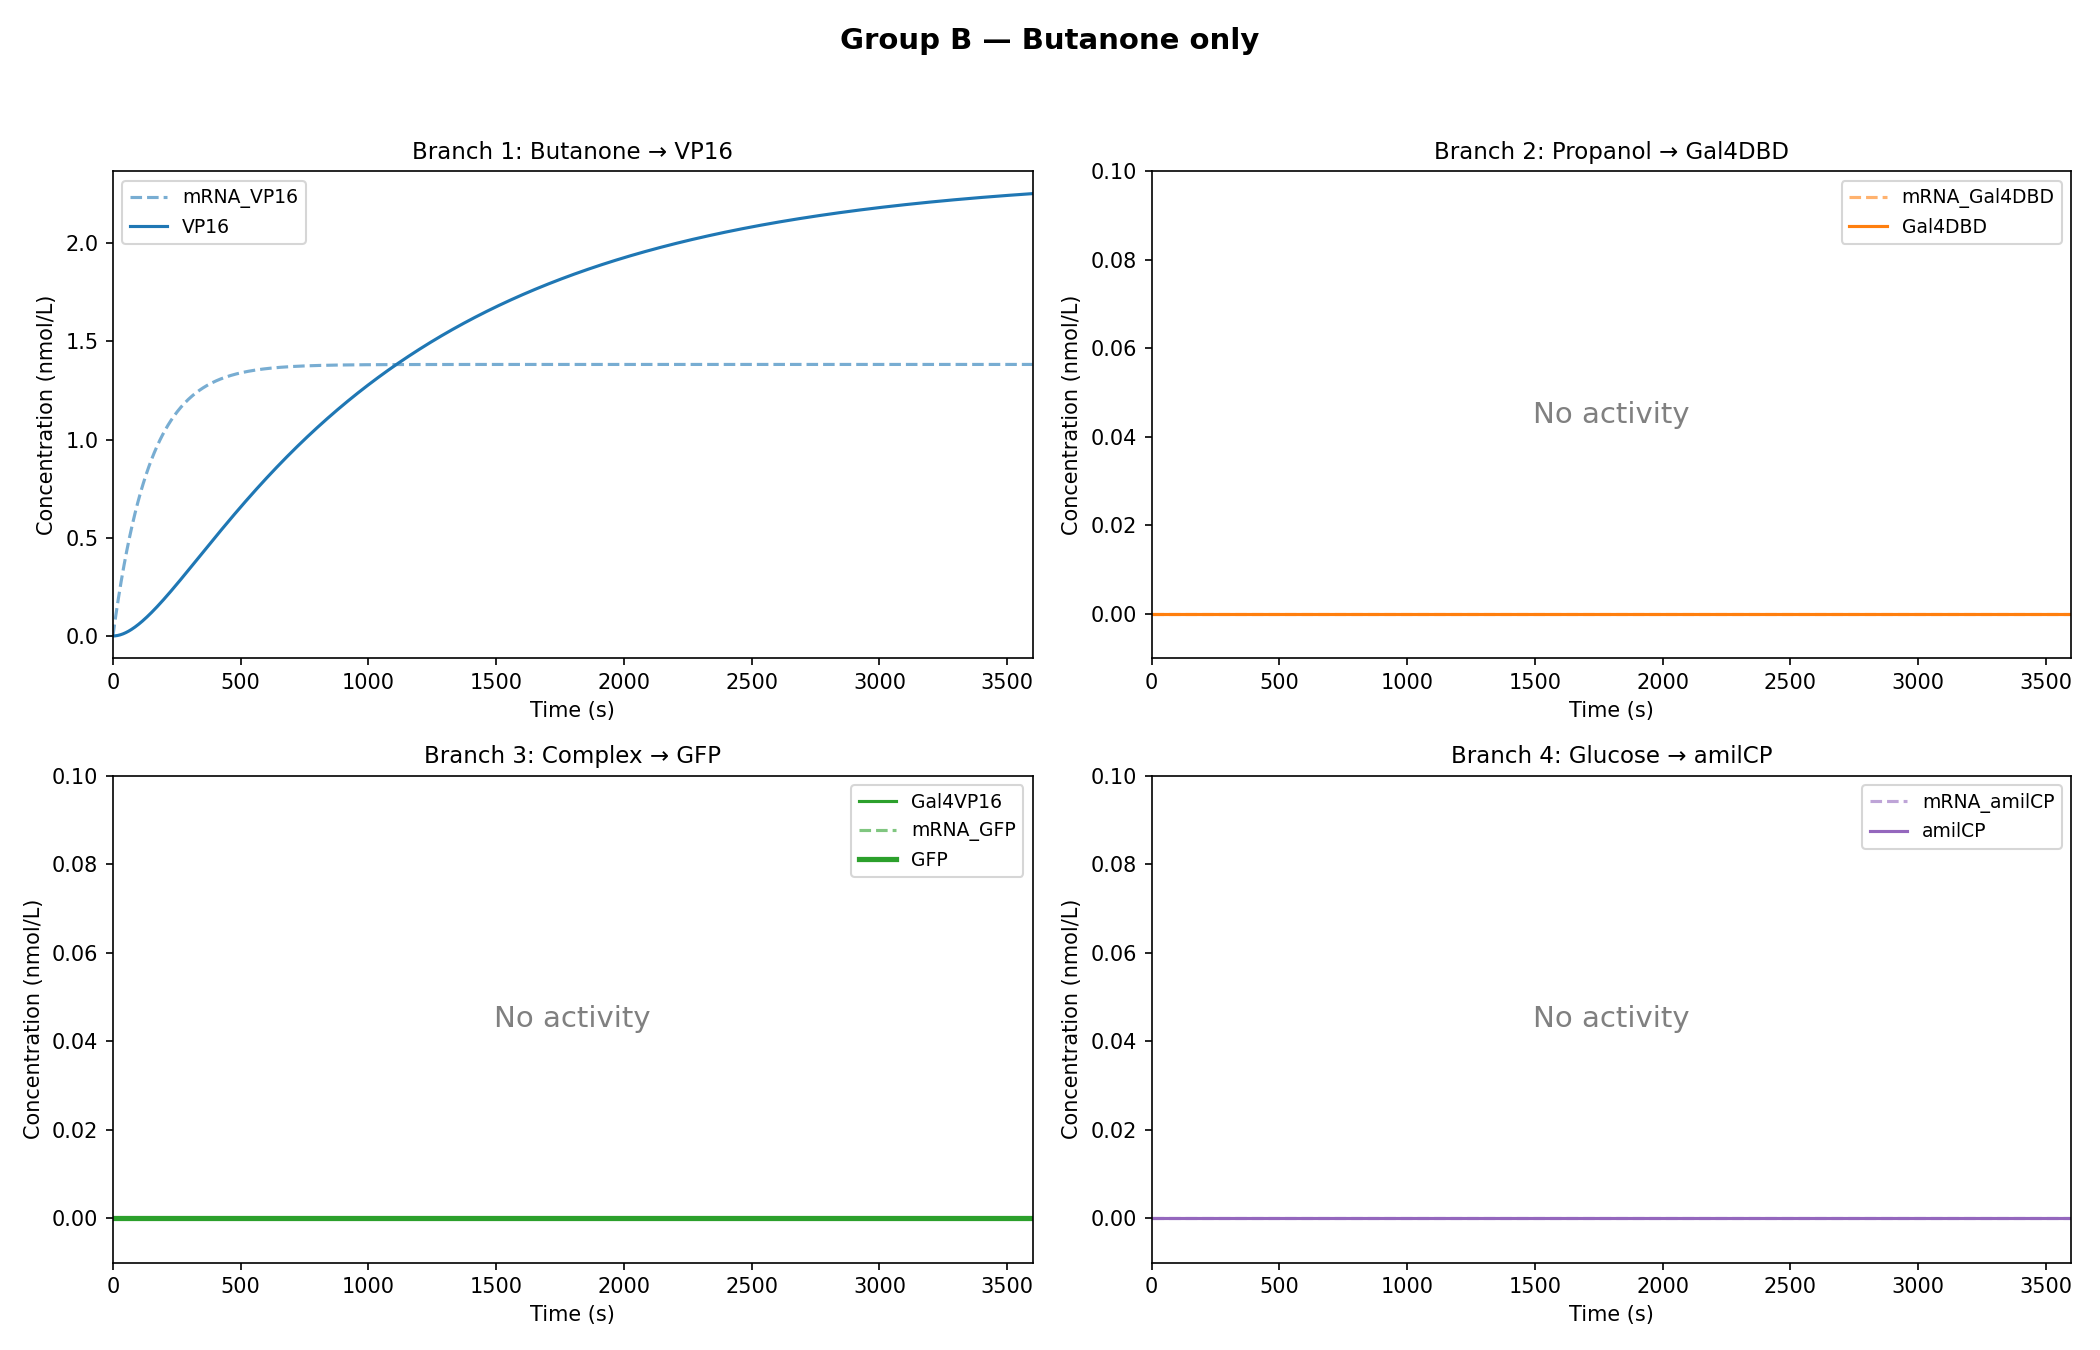Click the Branch 1 Butanone VP16 subplot title
The width and height of the screenshot is (2100, 1350).
click(572, 152)
